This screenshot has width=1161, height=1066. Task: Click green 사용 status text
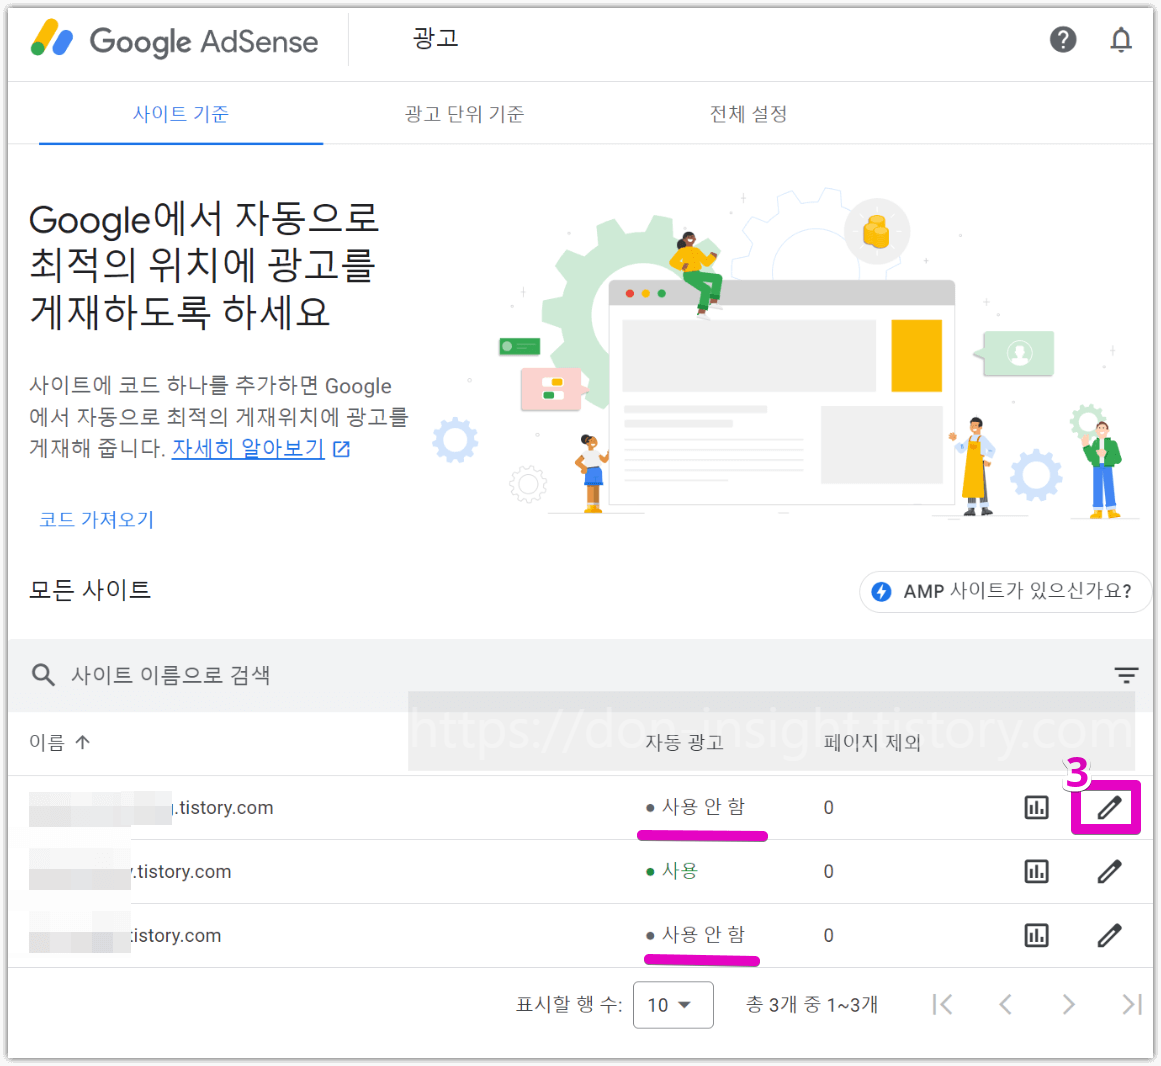pos(679,871)
